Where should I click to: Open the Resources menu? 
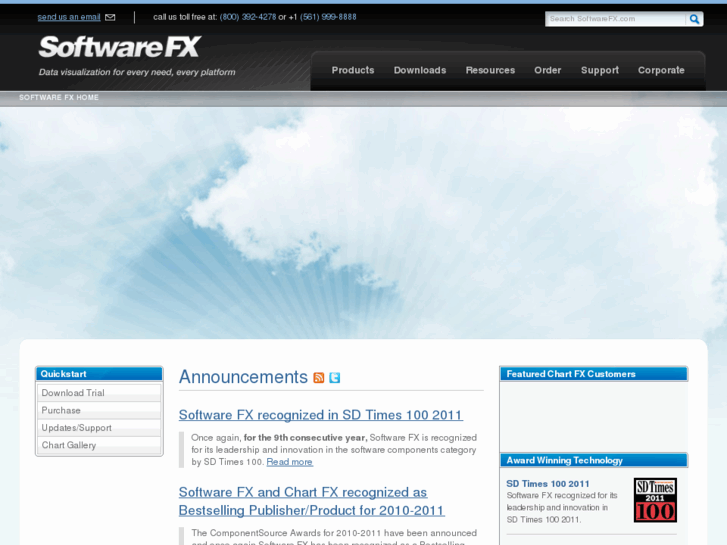click(x=490, y=70)
